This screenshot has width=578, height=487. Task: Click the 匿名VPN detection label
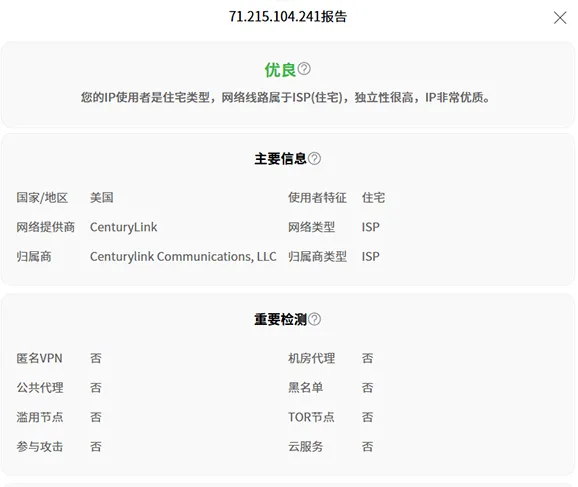tap(39, 358)
